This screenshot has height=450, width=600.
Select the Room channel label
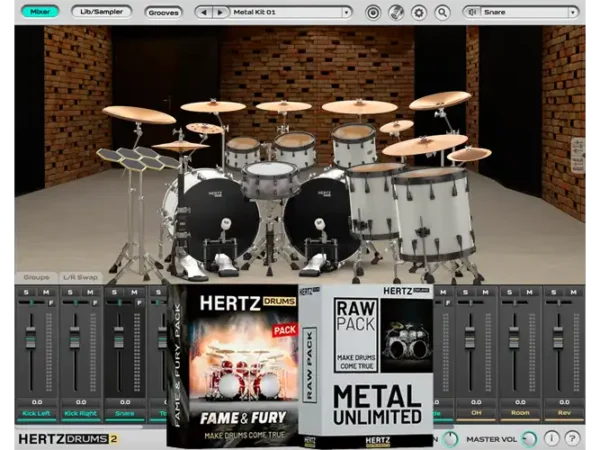click(520, 413)
